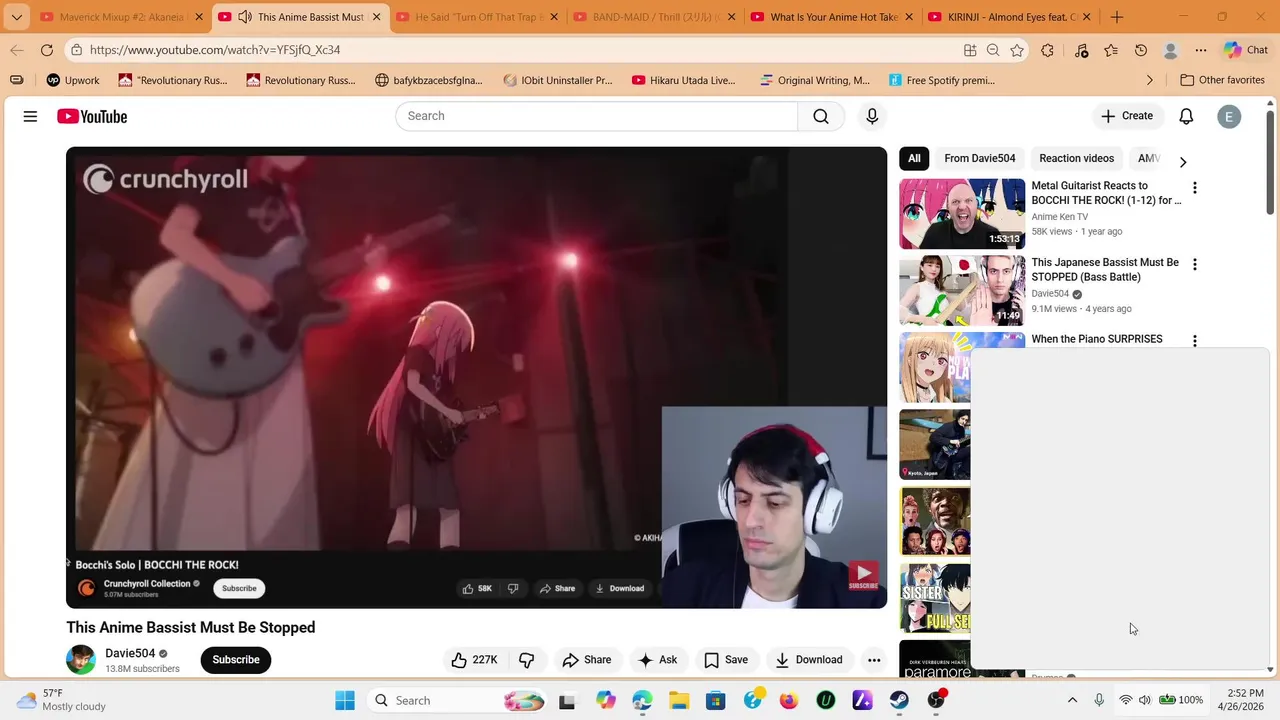Open browser extensions puzzle icon

coord(1047,50)
